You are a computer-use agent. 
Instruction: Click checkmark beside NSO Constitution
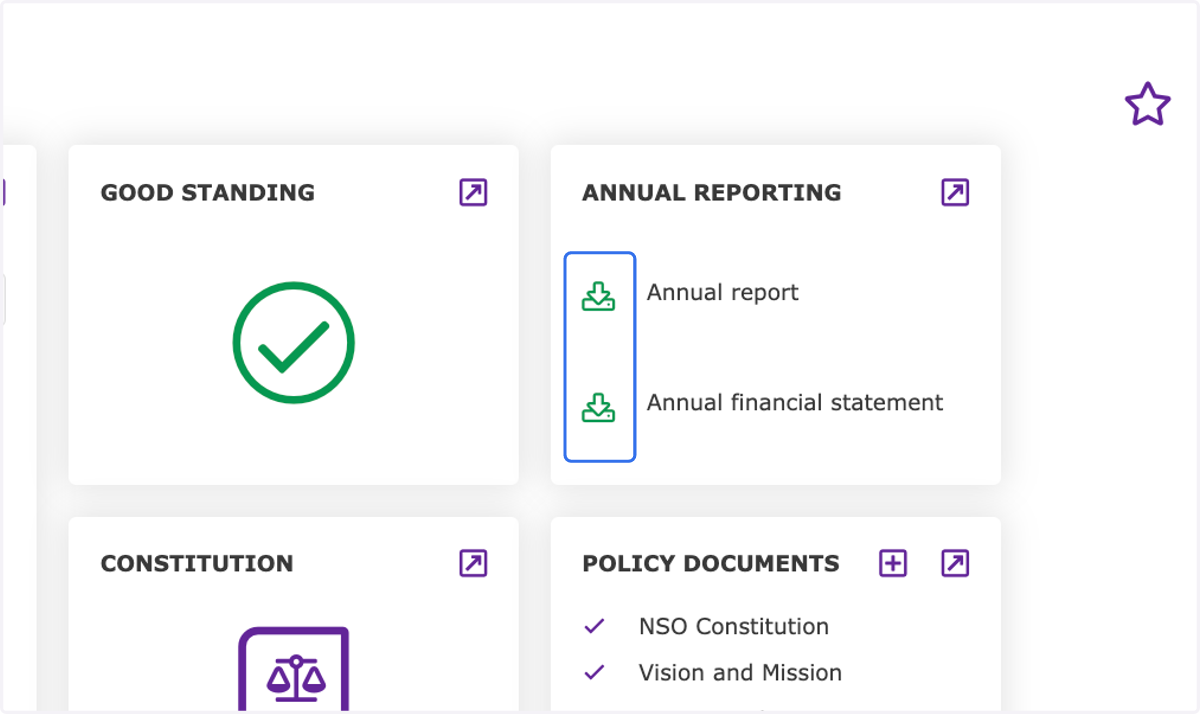[x=594, y=627]
